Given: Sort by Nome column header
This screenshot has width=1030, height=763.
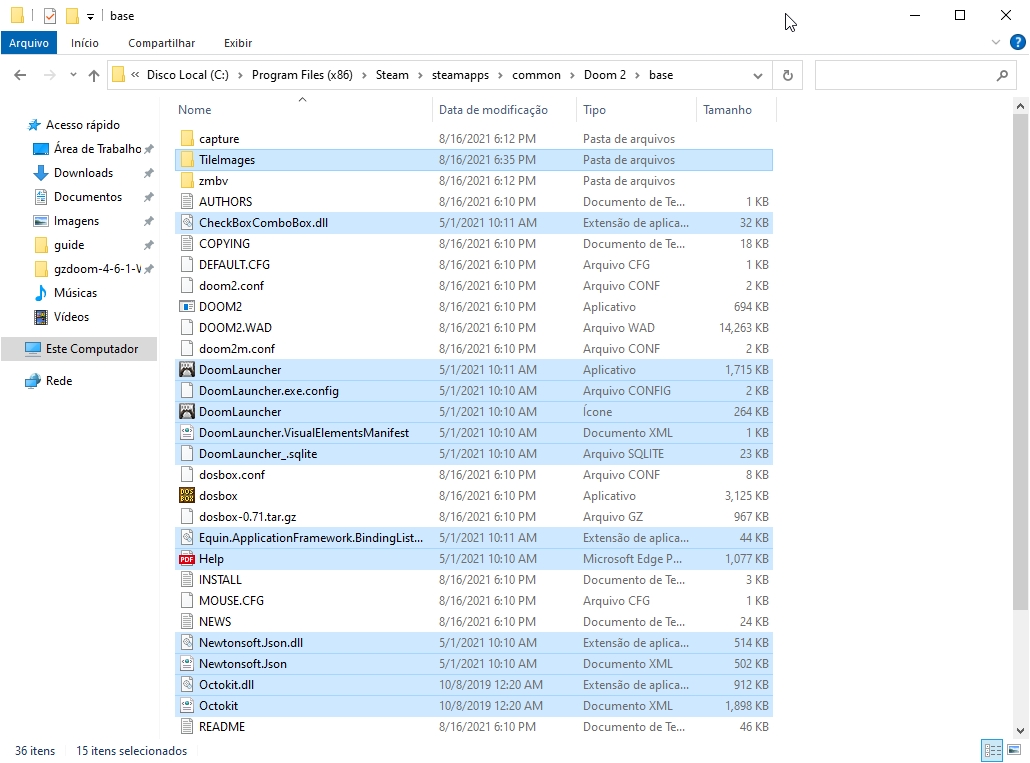Looking at the screenshot, I should click(194, 110).
